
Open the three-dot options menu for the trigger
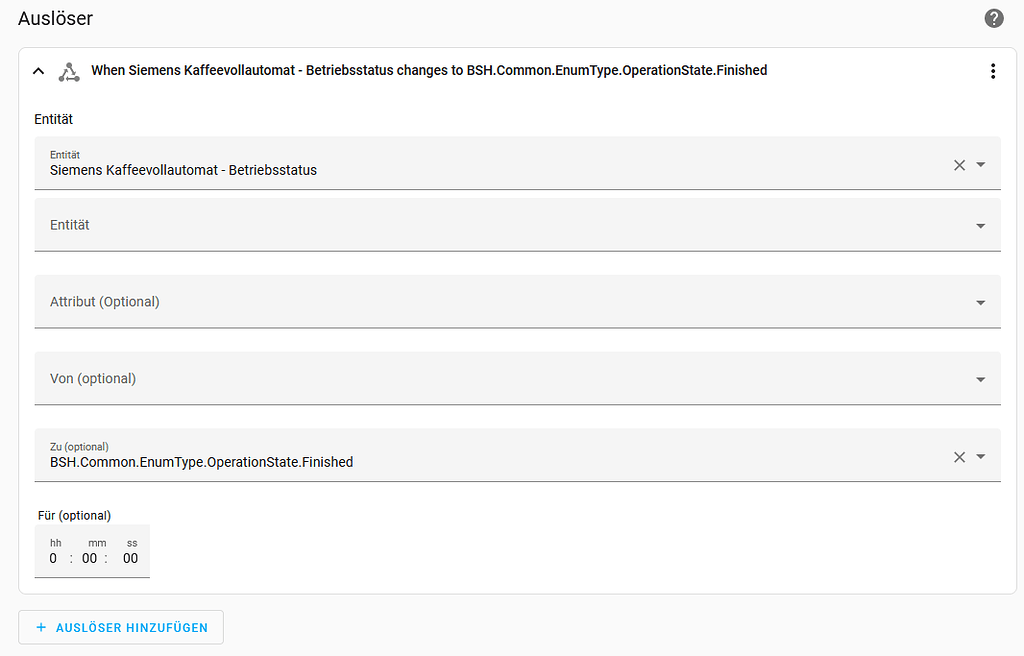click(993, 71)
